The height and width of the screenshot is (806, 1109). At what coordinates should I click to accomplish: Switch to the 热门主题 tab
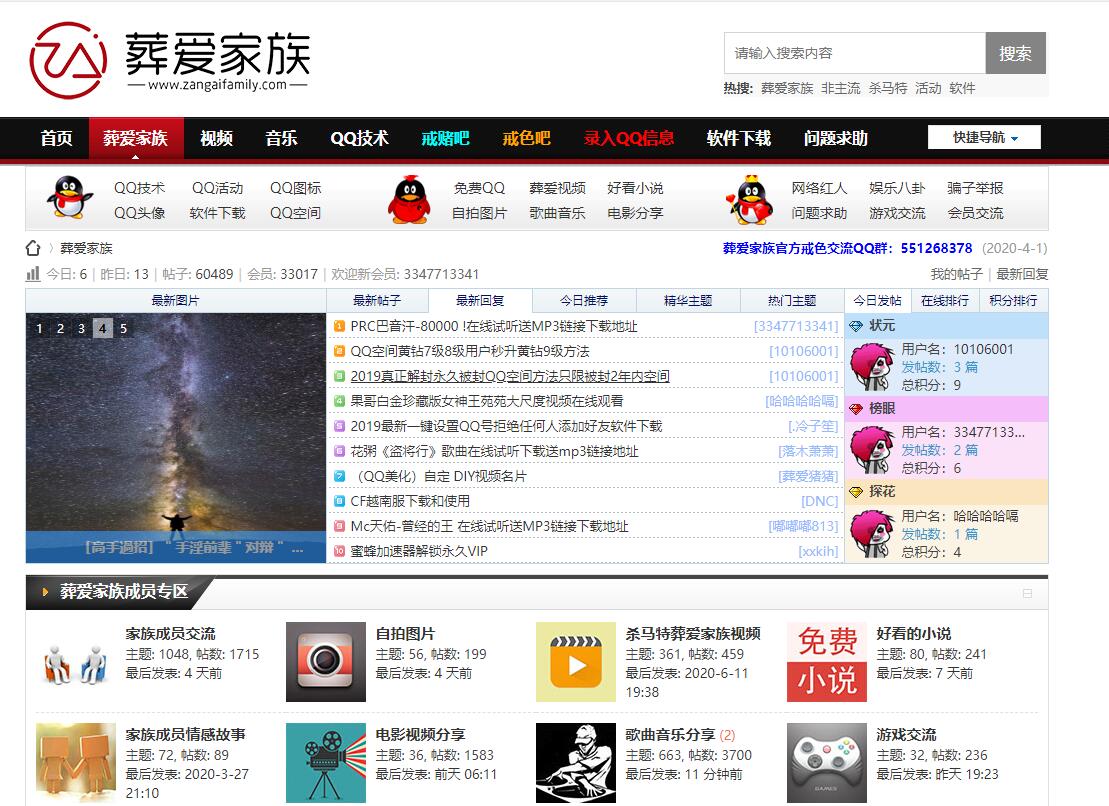(x=792, y=300)
